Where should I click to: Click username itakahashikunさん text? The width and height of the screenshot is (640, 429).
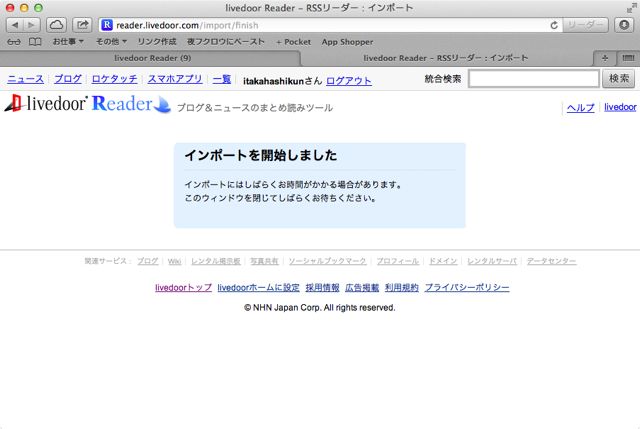click(282, 81)
